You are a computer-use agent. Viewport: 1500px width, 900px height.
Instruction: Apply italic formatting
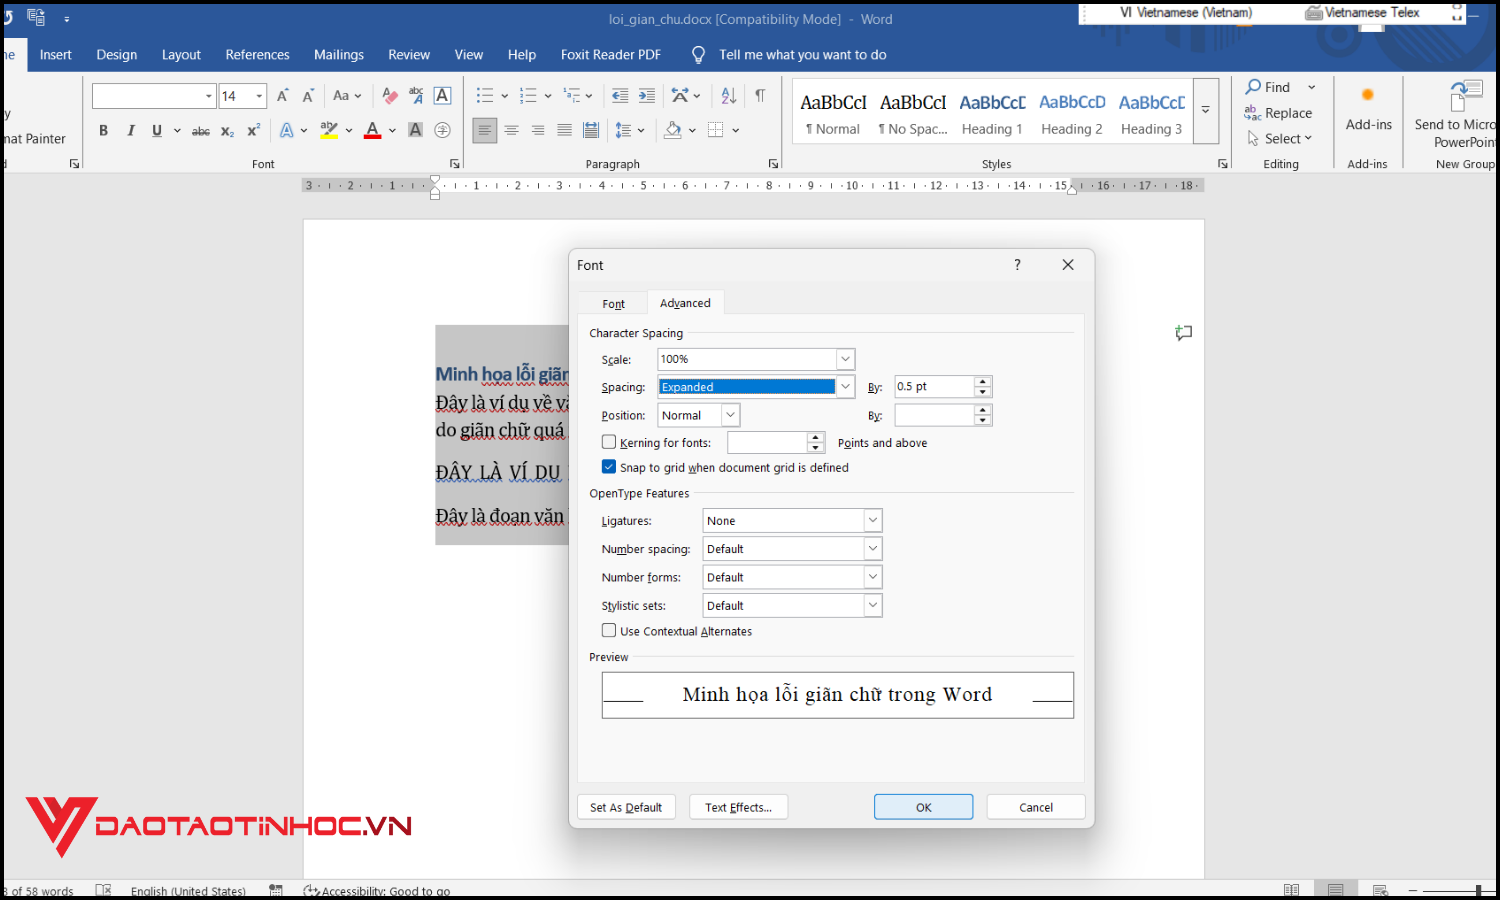(131, 130)
